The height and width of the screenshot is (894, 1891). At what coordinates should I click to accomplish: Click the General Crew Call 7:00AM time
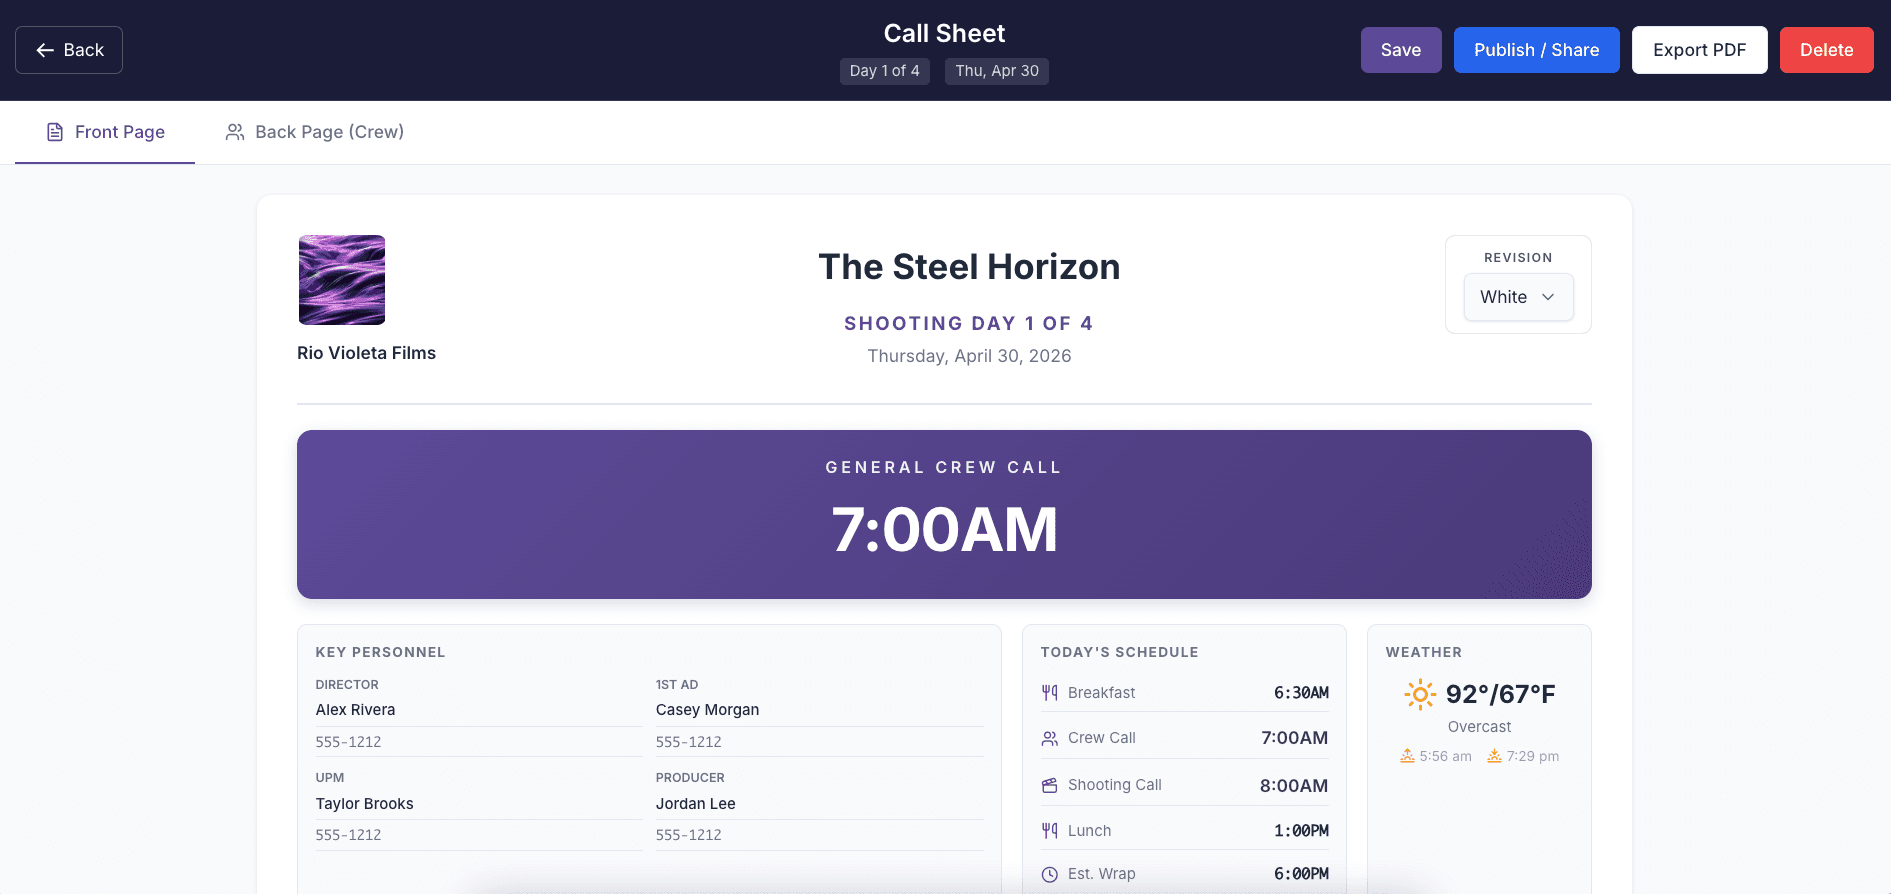944,529
